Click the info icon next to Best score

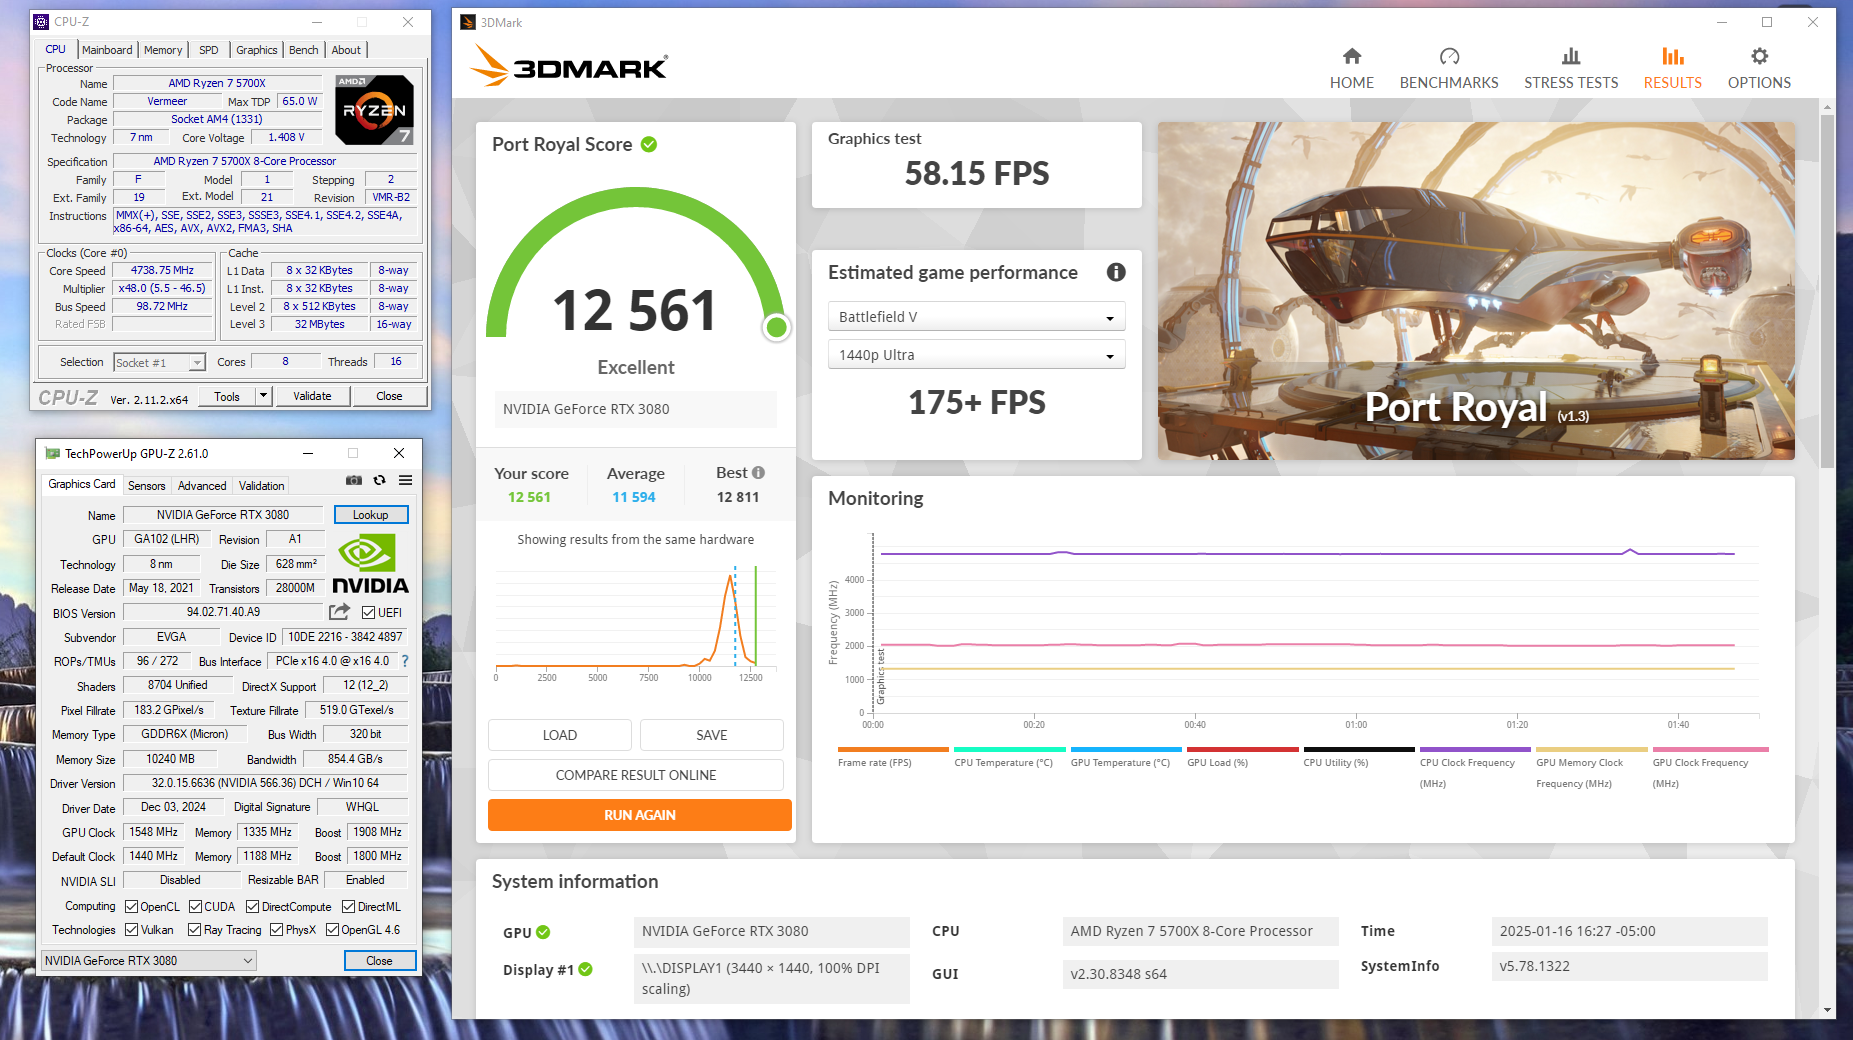point(758,472)
